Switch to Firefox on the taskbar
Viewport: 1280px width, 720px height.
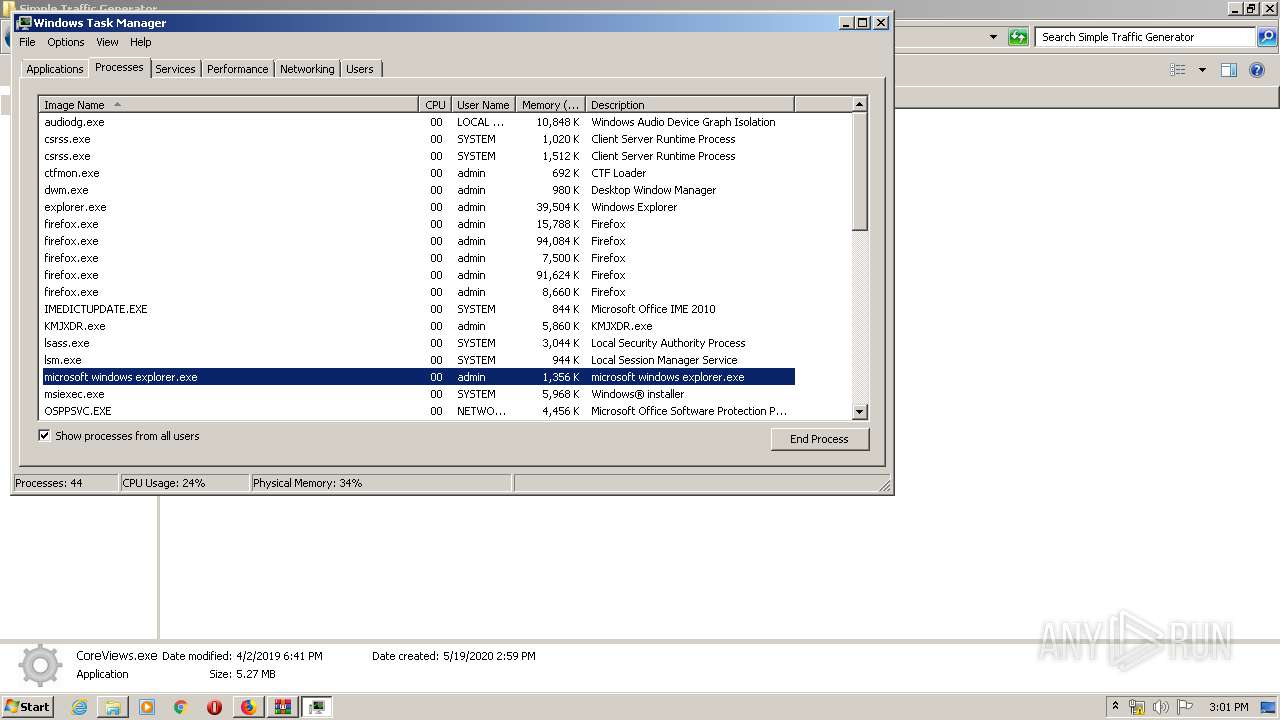click(x=248, y=707)
